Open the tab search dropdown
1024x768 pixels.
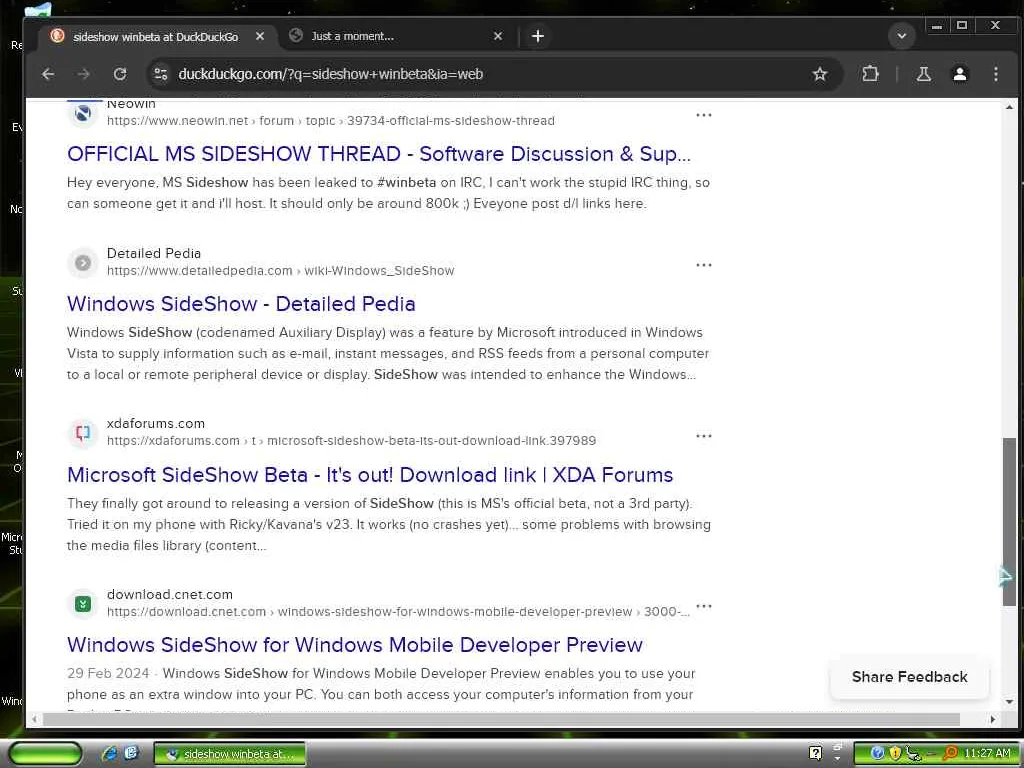(x=901, y=36)
